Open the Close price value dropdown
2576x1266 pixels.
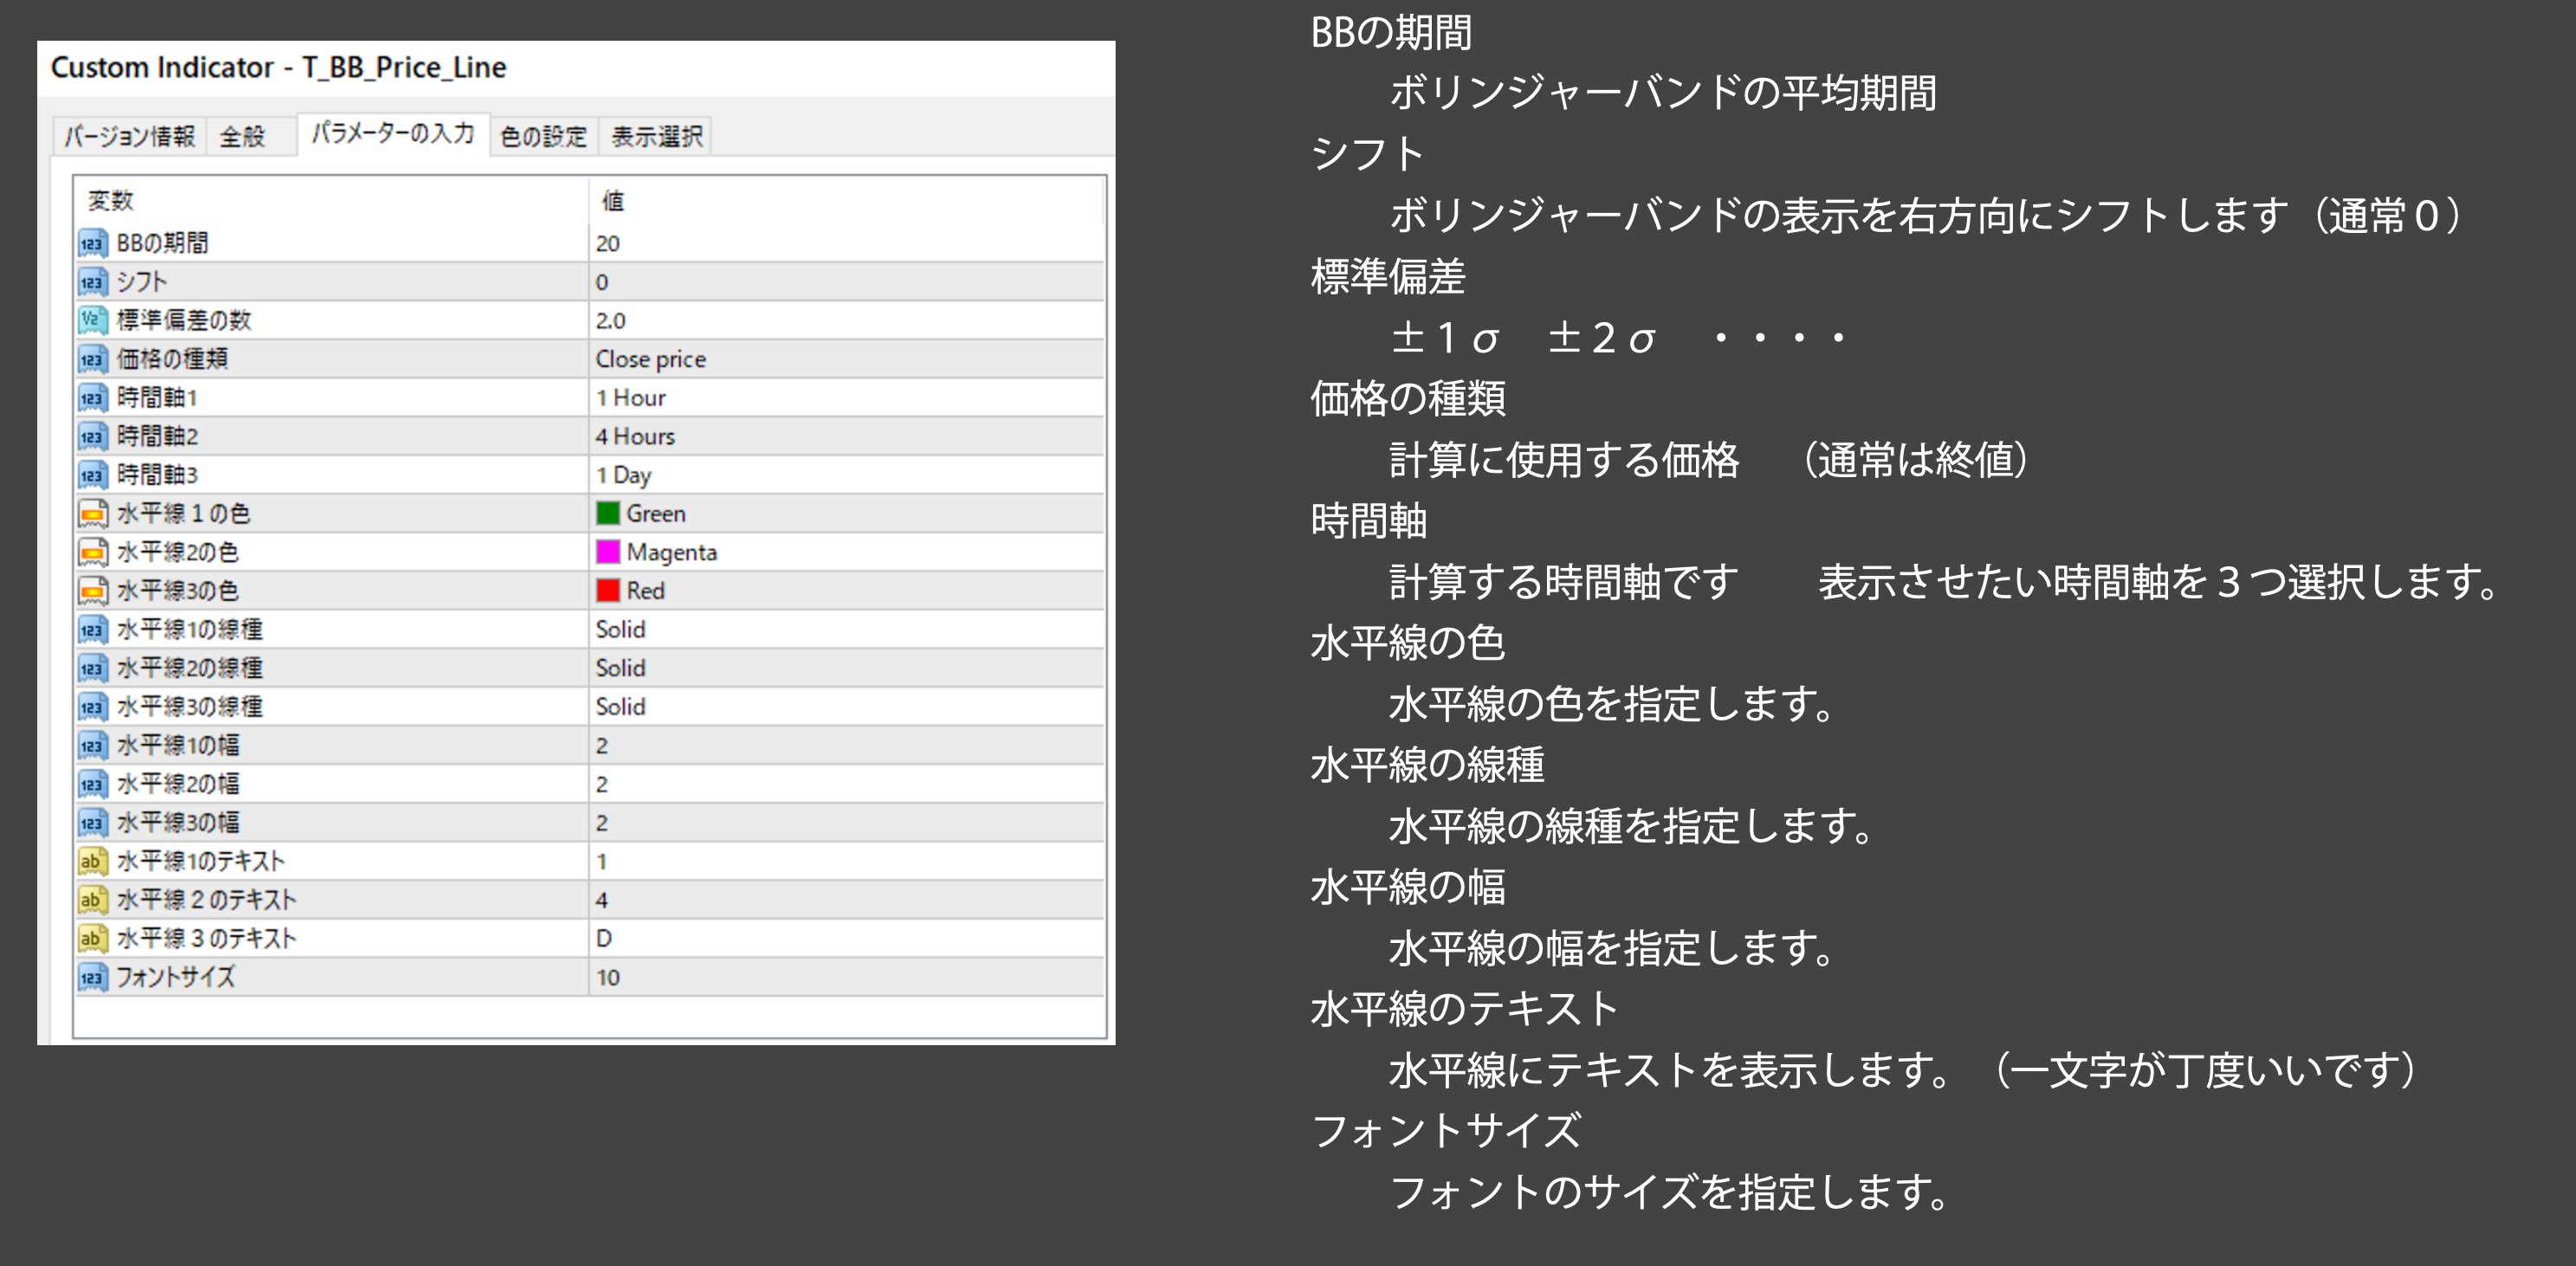(x=650, y=359)
